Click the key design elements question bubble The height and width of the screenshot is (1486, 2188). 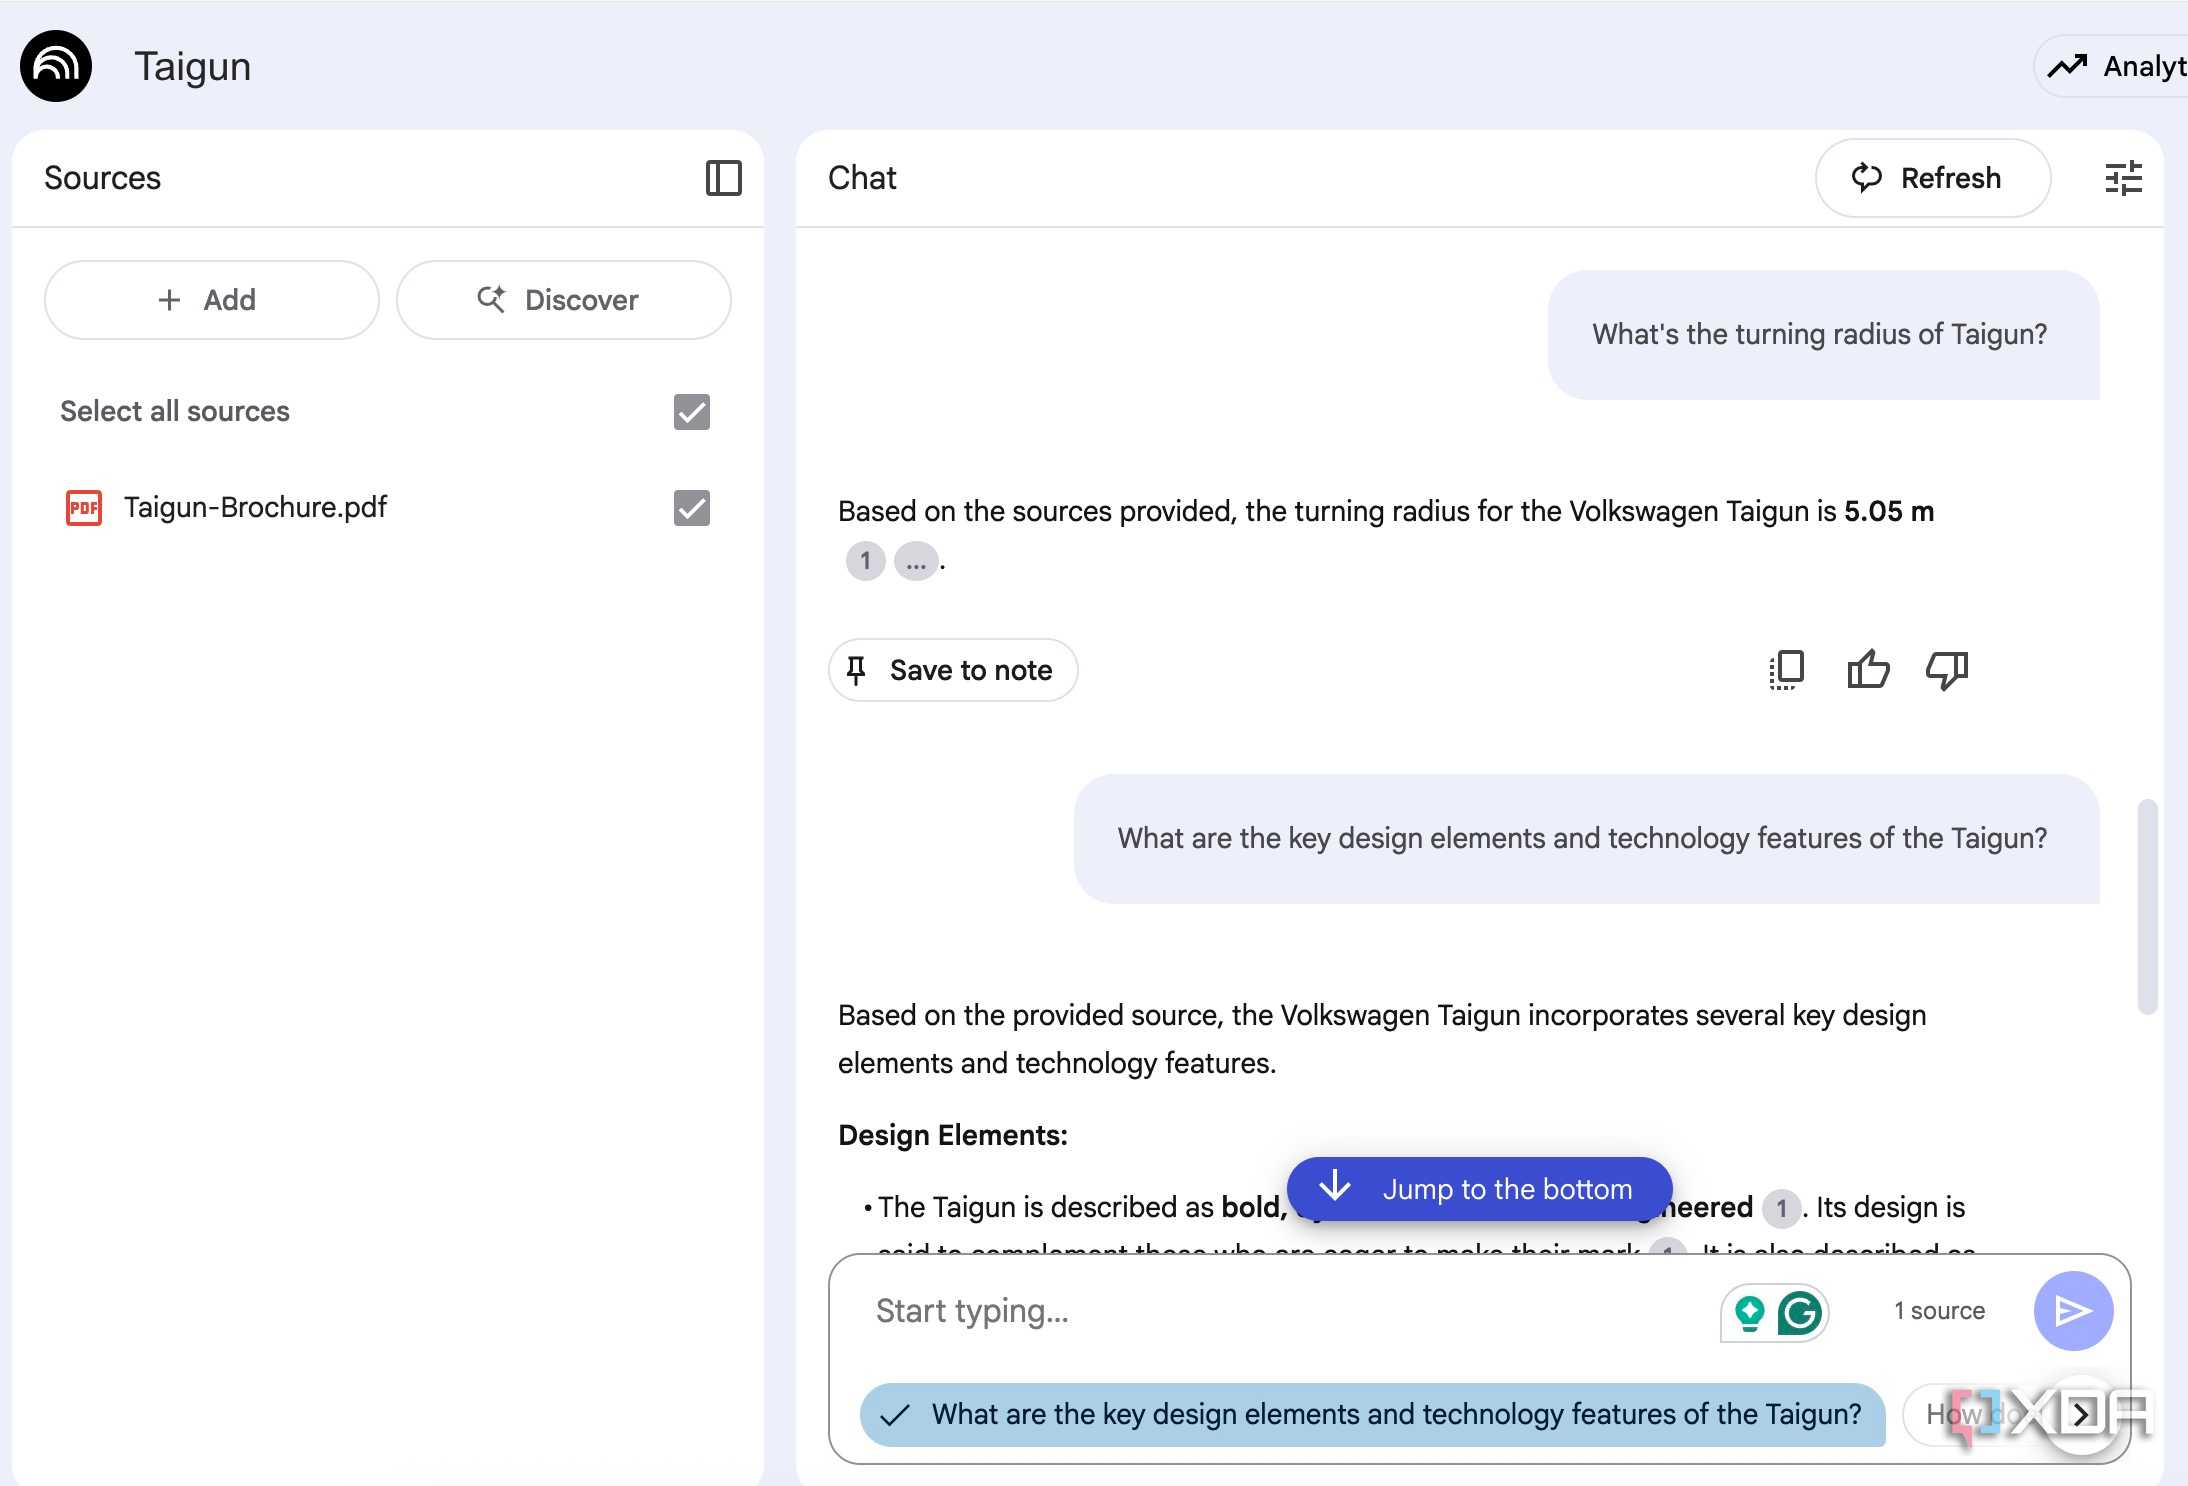pos(1586,838)
